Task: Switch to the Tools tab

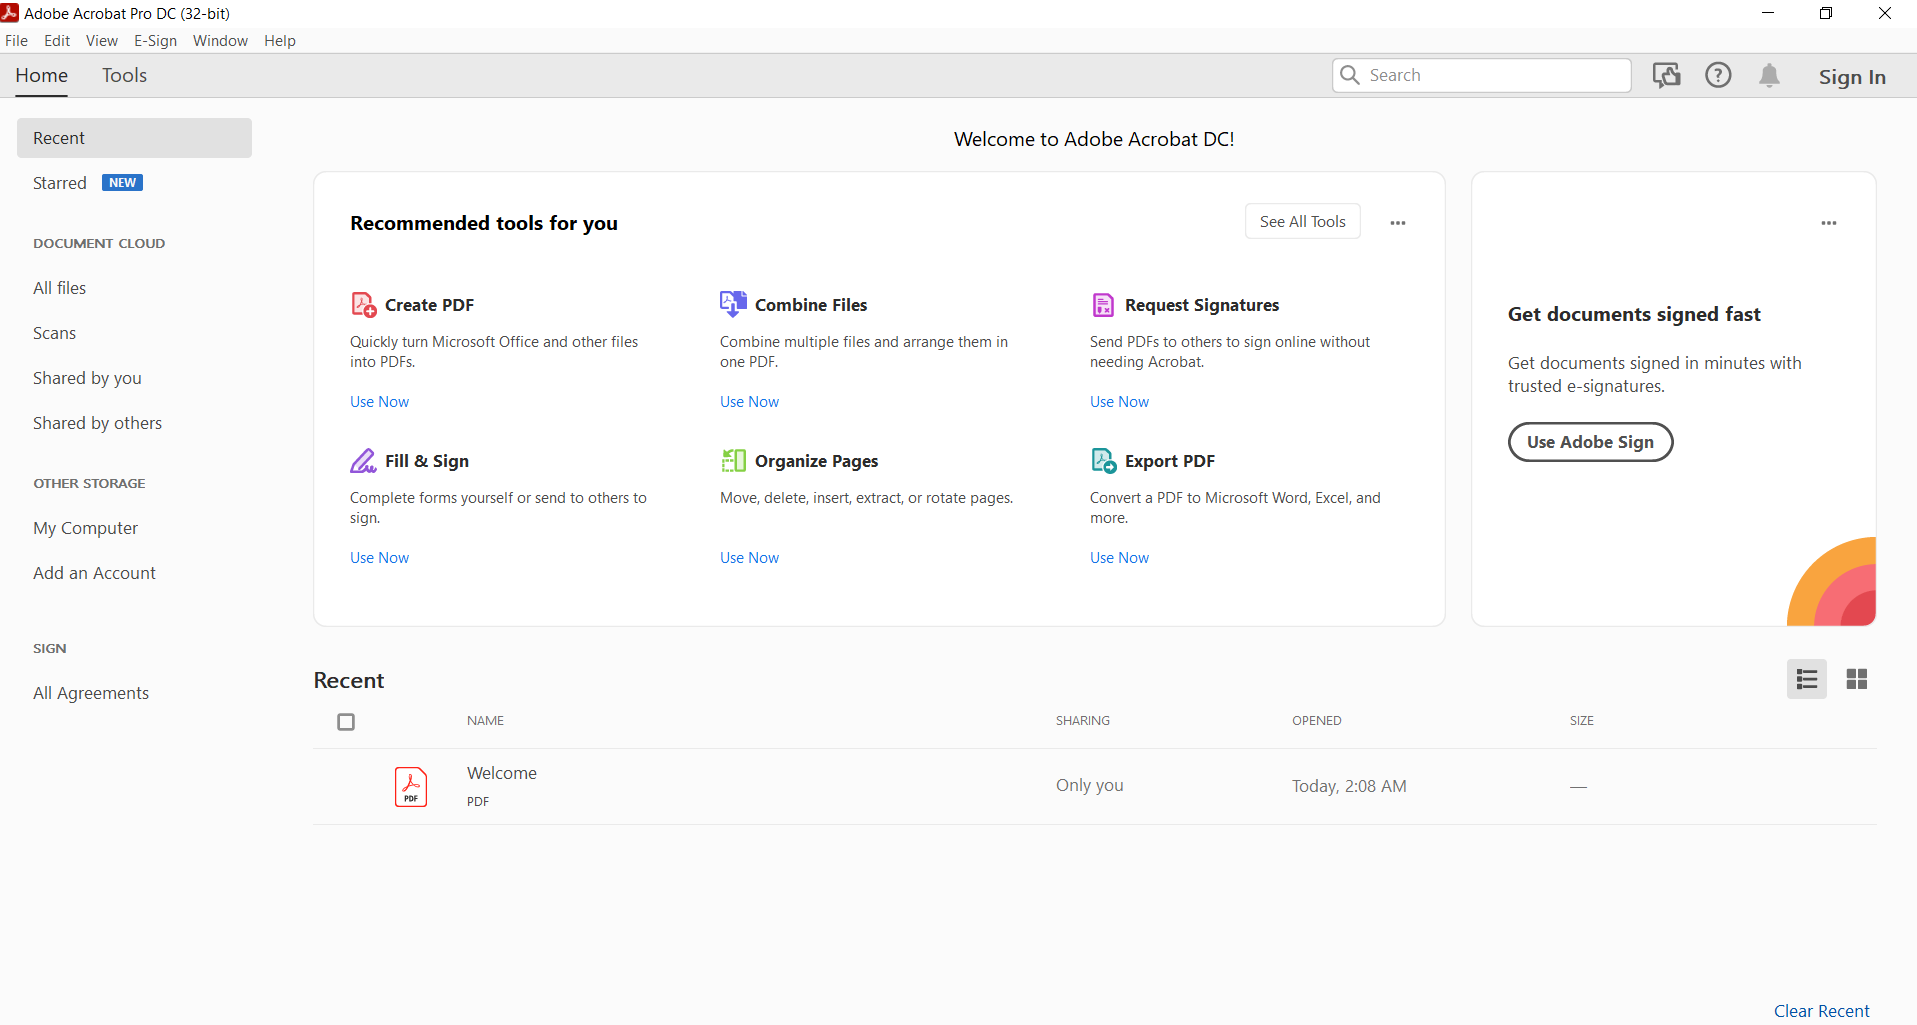Action: coord(124,76)
